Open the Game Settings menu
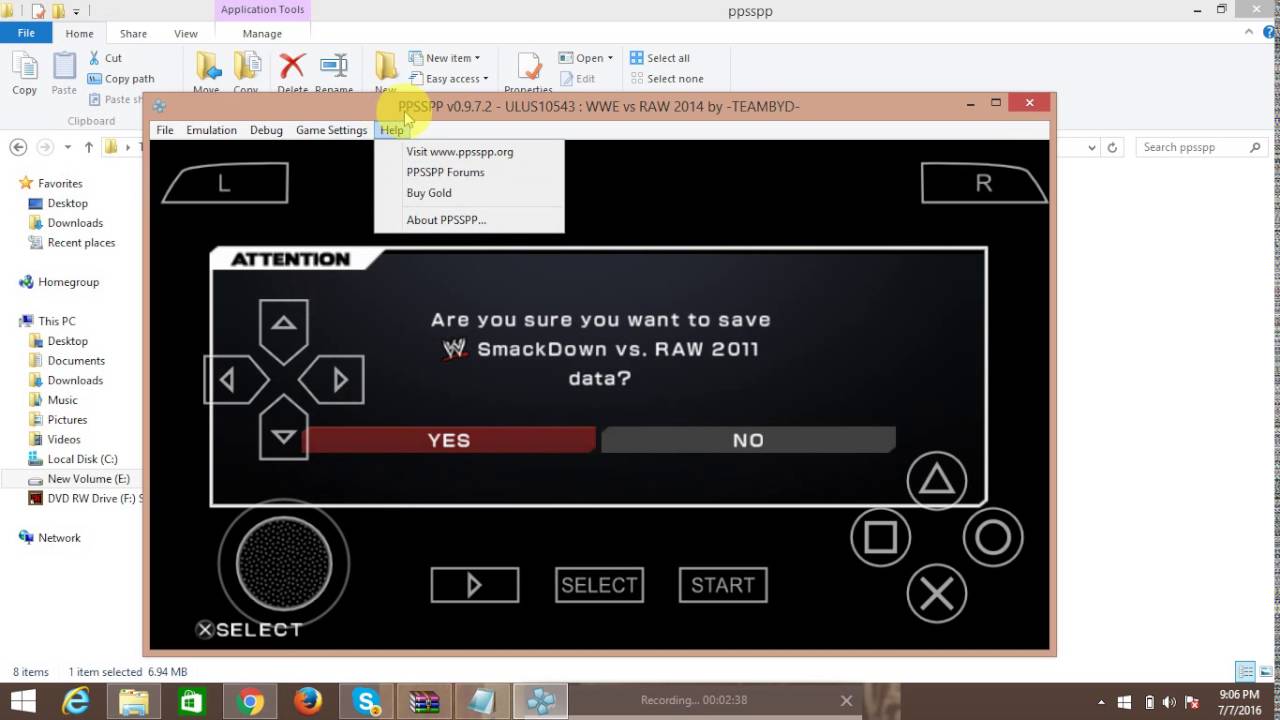This screenshot has width=1280, height=720. 331,130
